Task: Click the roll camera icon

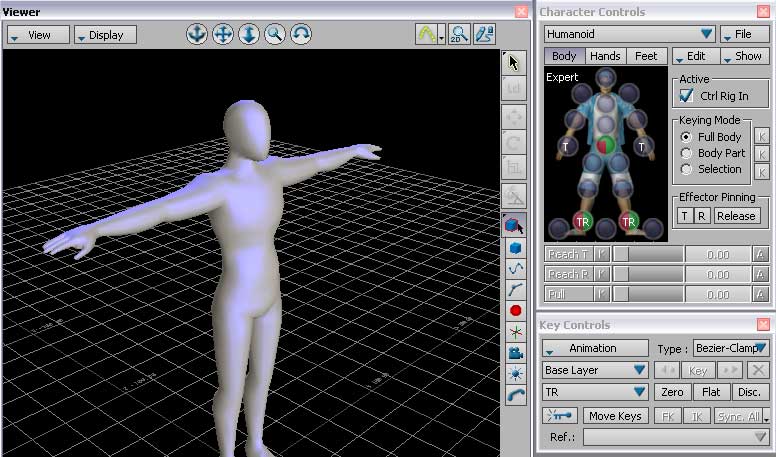Action: (300, 34)
